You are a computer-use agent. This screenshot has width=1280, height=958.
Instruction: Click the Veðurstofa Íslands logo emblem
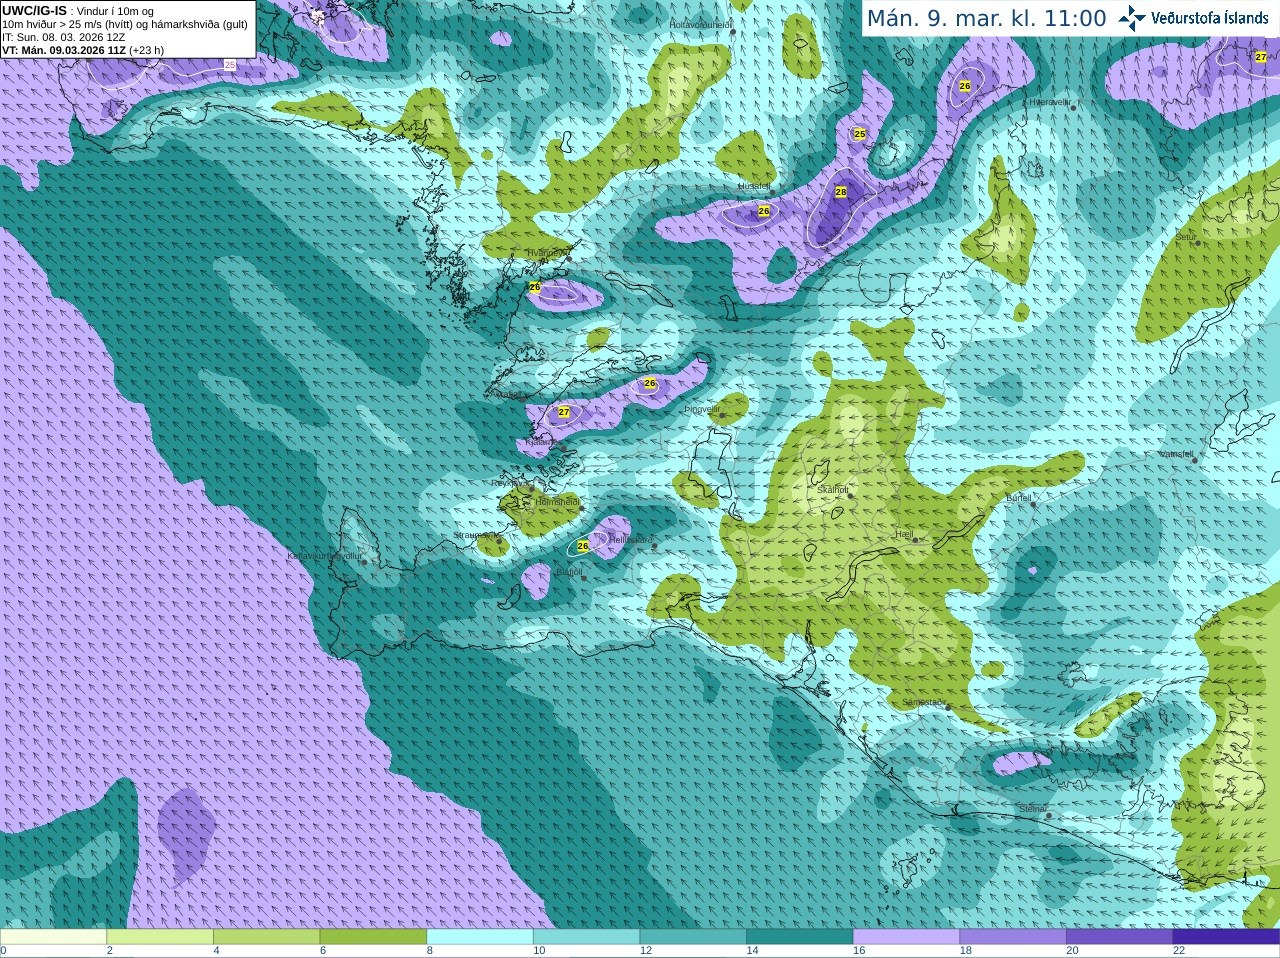coord(1132,17)
